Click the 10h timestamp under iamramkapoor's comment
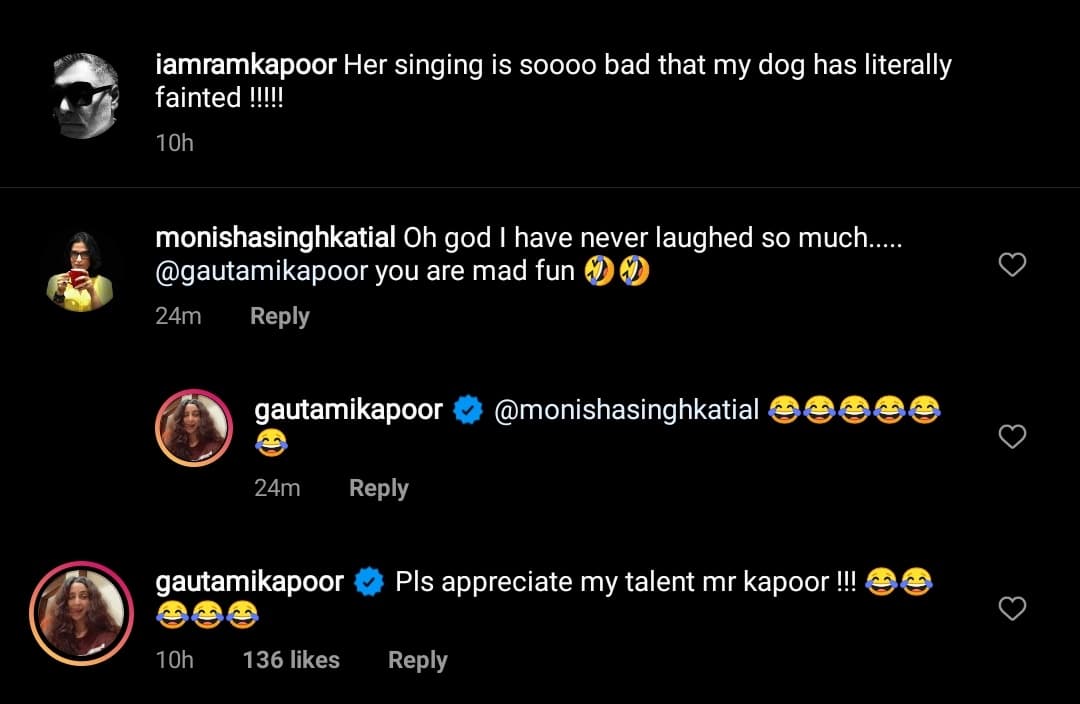Viewport: 1080px width, 704px height. 174,143
